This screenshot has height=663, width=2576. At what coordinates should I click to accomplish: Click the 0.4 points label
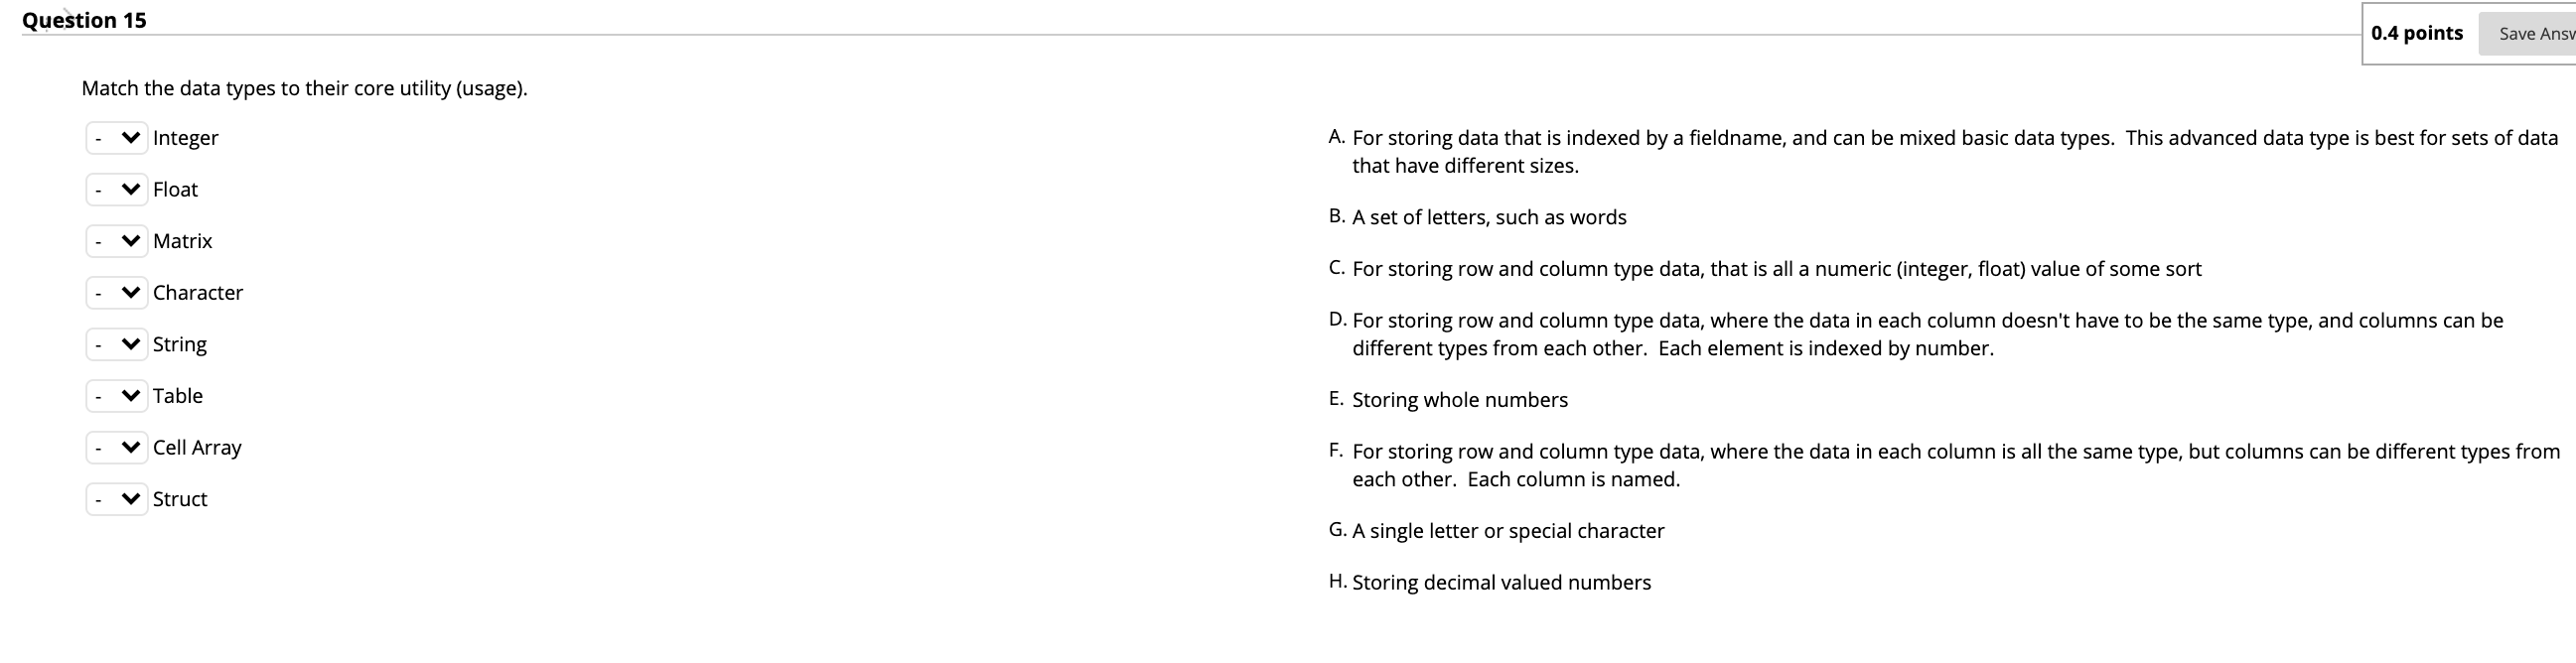coord(2419,33)
